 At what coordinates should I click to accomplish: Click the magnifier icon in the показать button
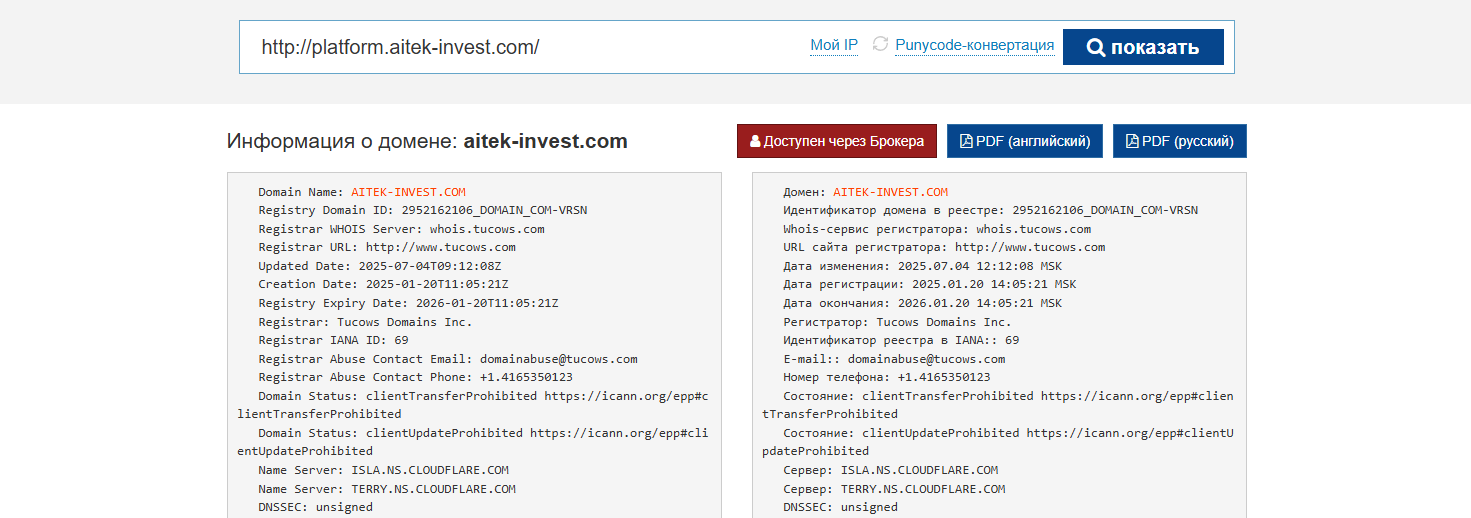point(1095,47)
